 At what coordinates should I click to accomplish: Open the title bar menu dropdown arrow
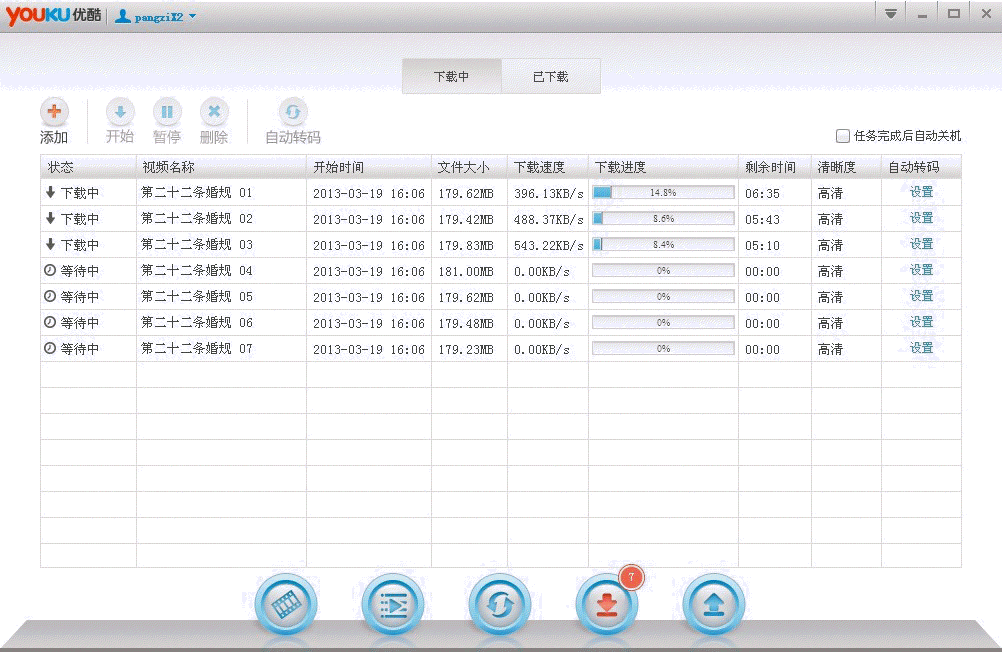(x=891, y=14)
